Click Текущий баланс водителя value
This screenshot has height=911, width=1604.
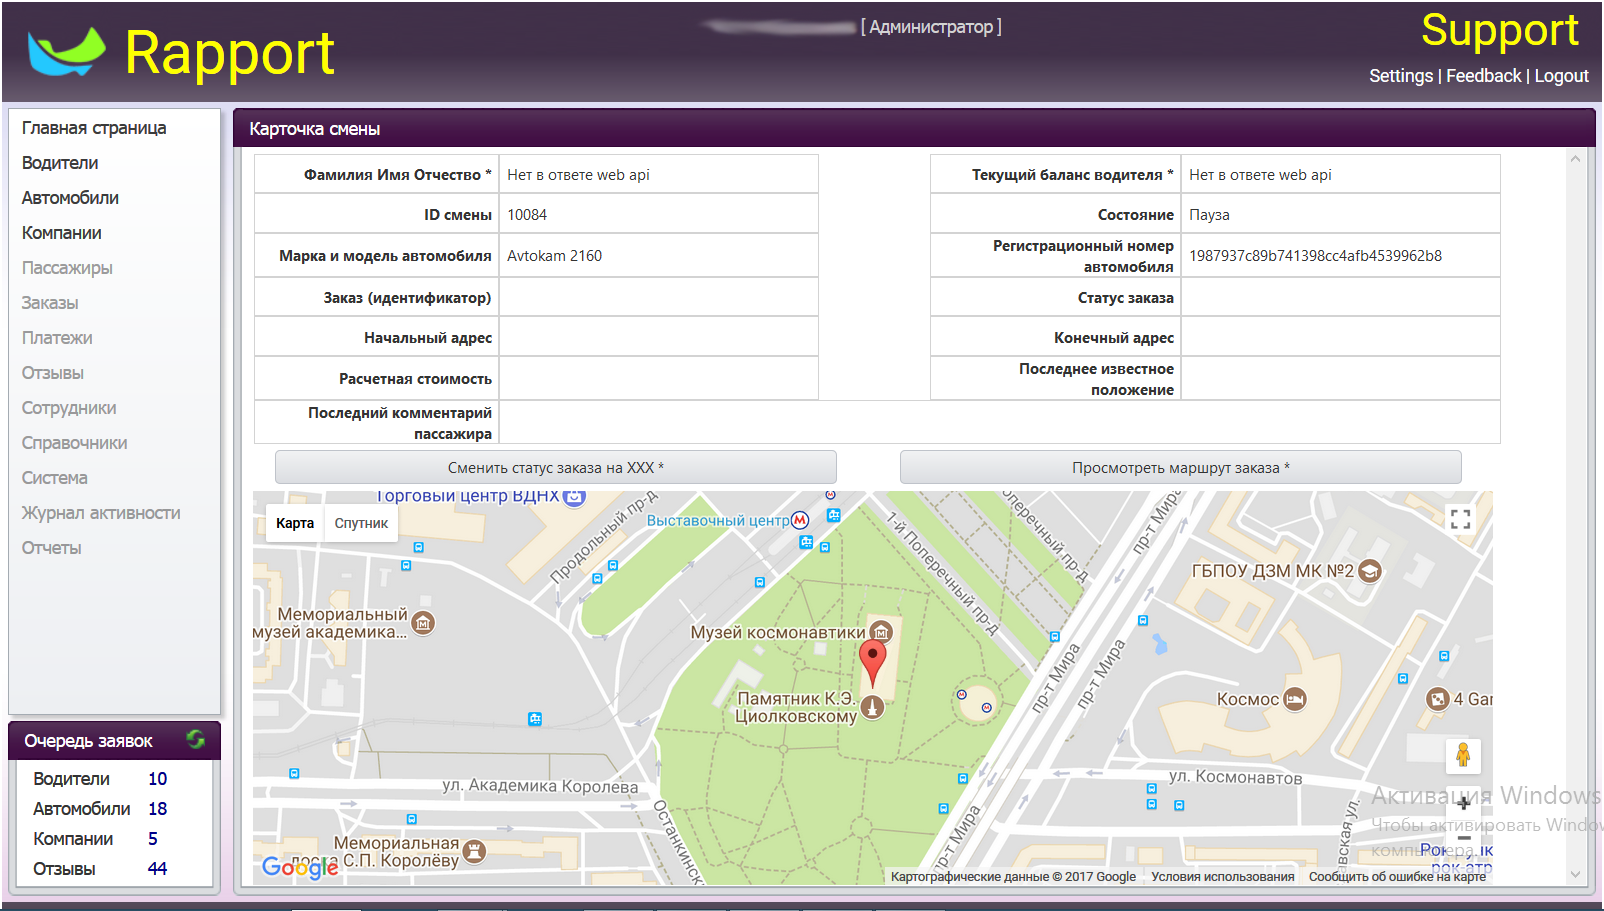pyautogui.click(x=1340, y=174)
